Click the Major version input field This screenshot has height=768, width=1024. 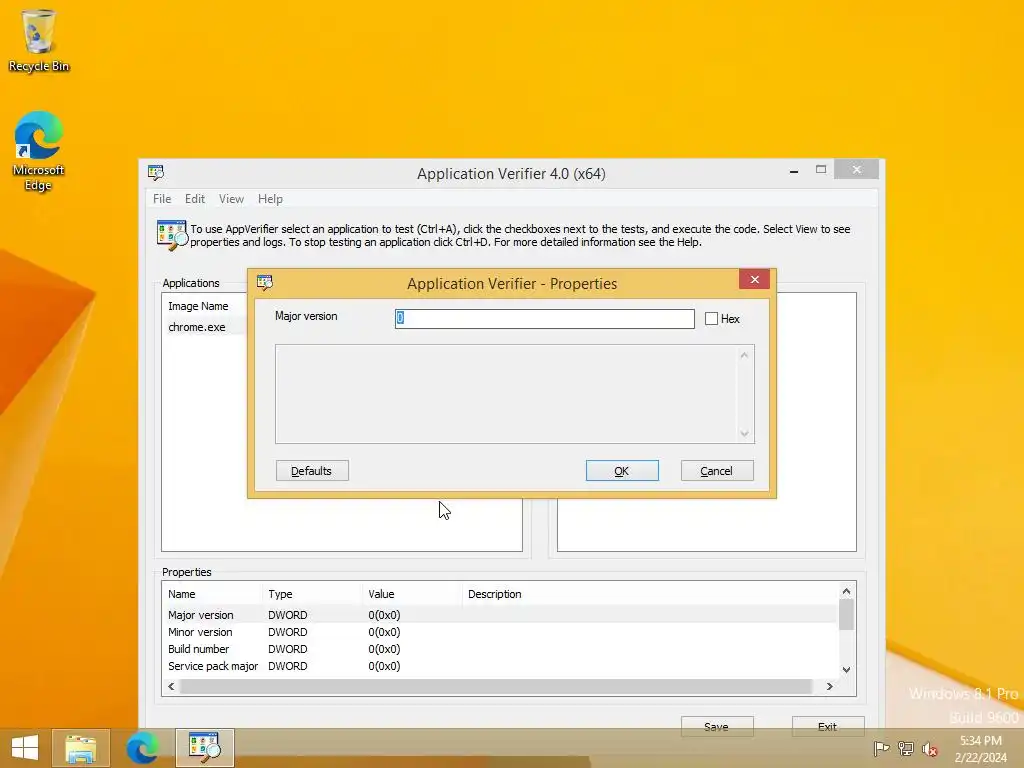click(544, 319)
